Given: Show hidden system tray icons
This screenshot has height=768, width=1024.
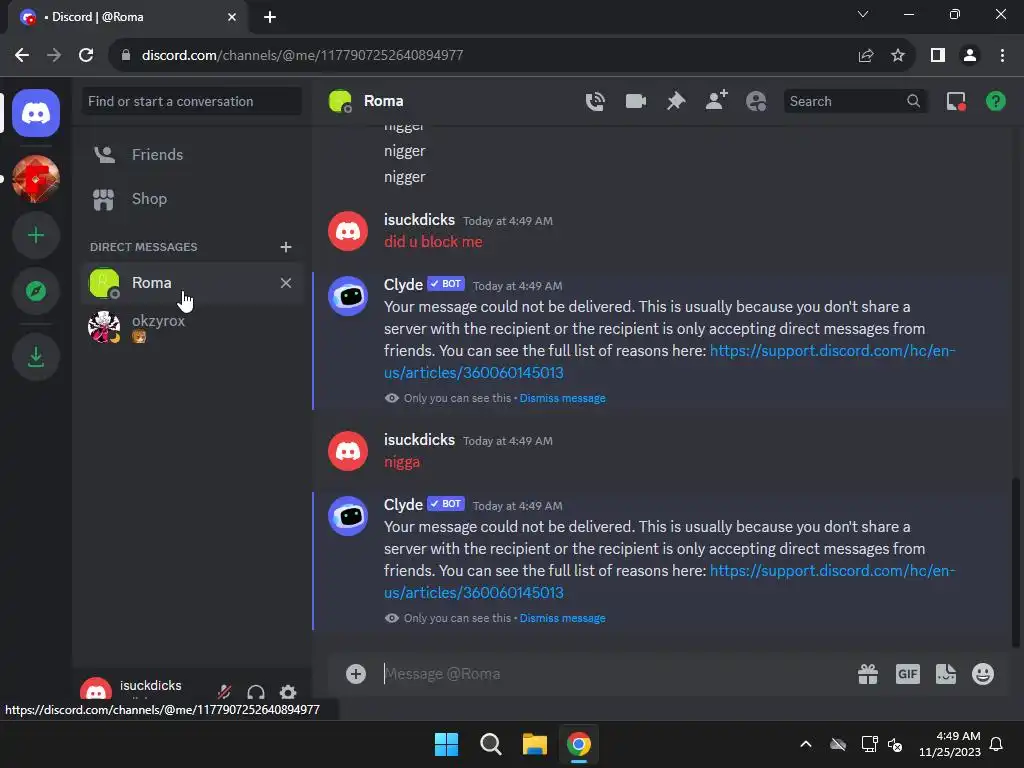Looking at the screenshot, I should point(806,744).
